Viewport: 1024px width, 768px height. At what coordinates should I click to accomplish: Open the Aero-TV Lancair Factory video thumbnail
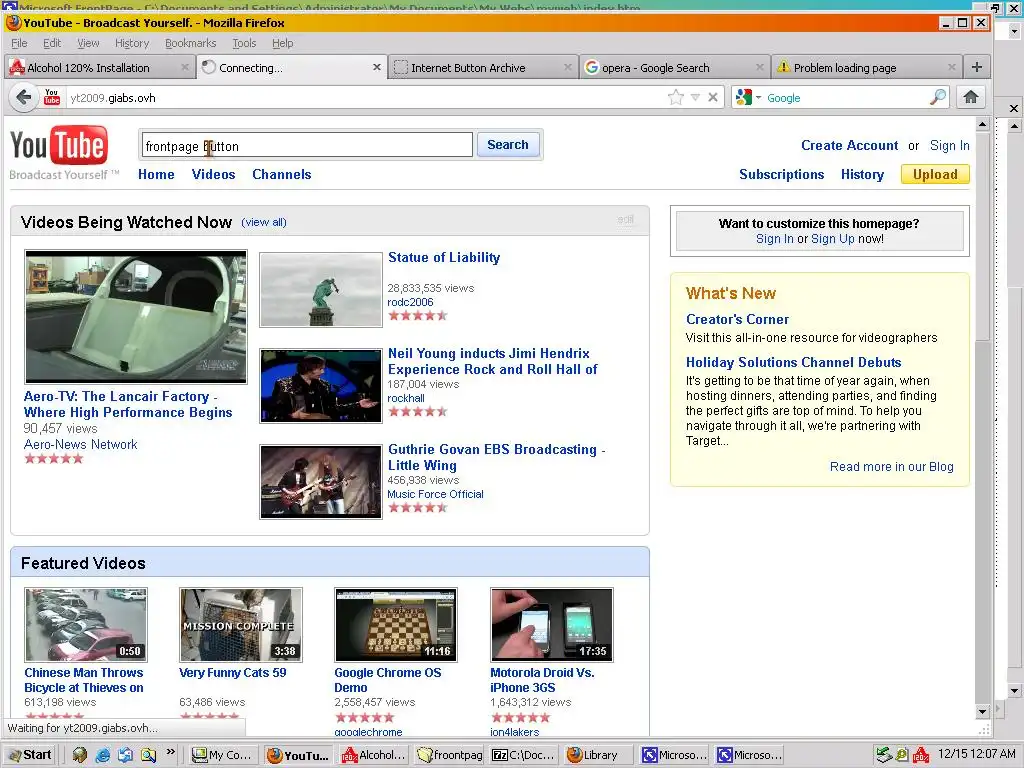[136, 317]
